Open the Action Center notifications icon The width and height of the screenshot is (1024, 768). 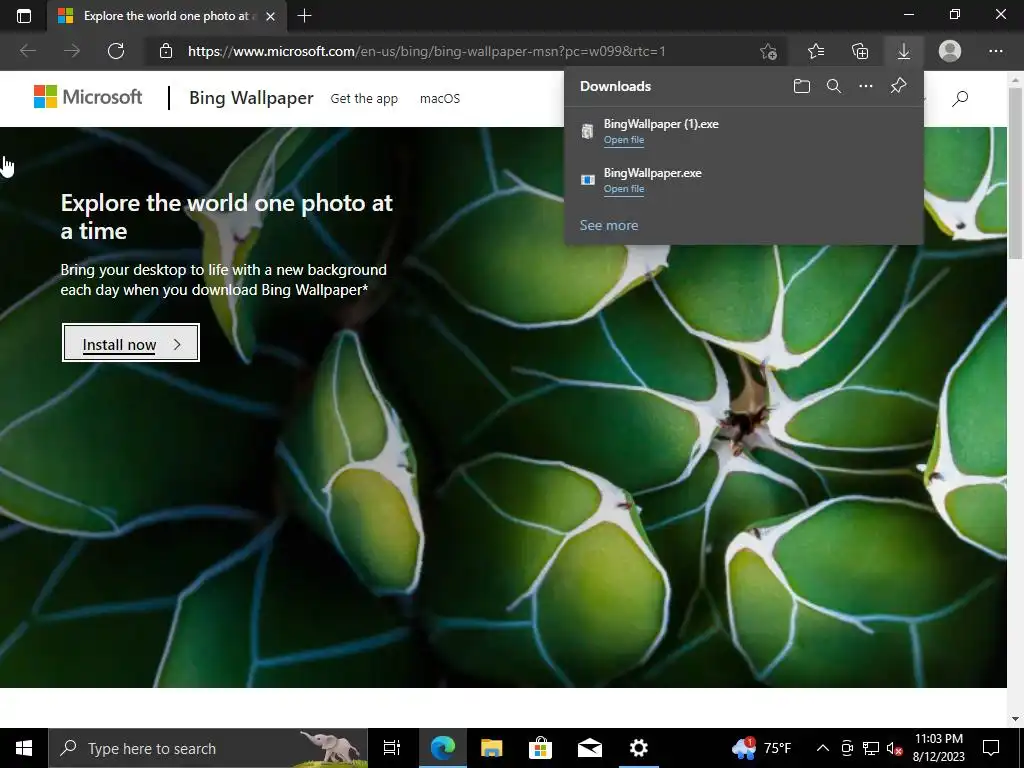[991, 748]
